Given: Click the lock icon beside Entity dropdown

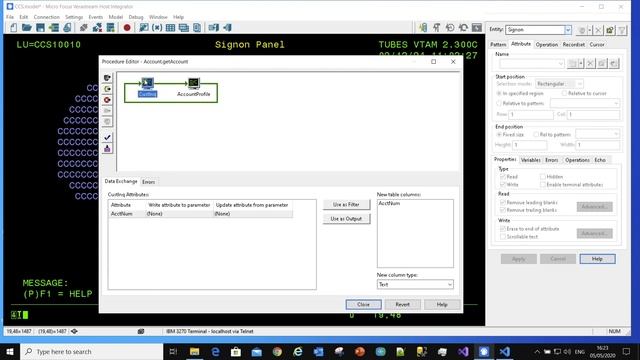Looking at the screenshot, I should 610,30.
